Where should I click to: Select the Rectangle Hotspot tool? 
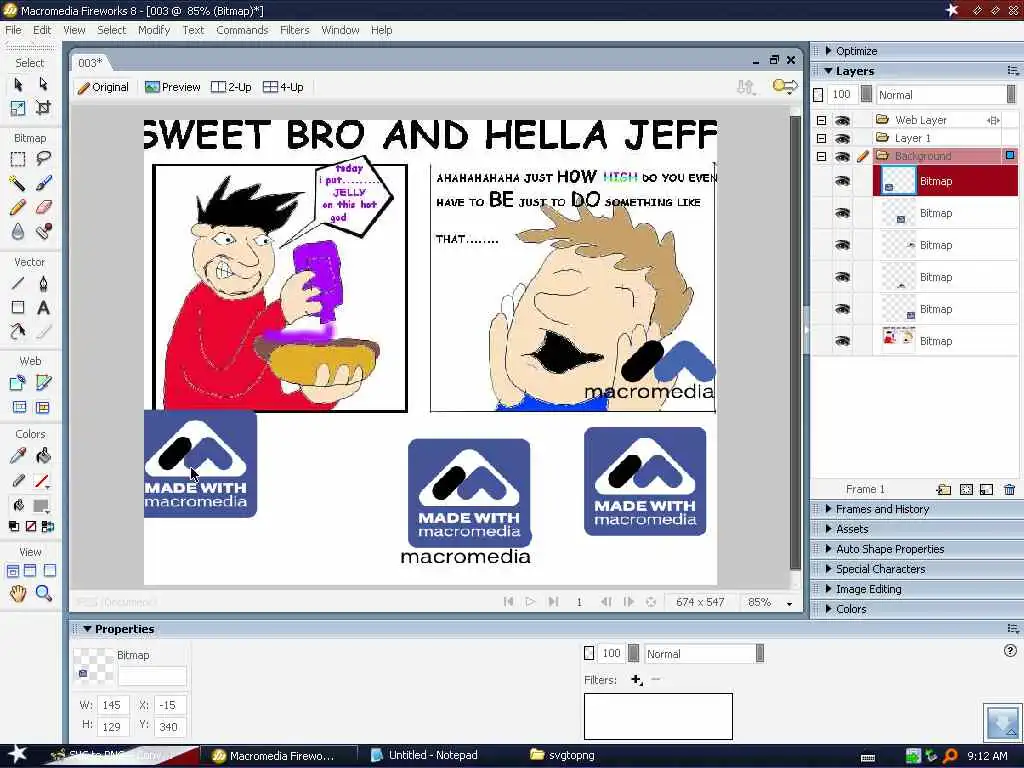point(18,383)
